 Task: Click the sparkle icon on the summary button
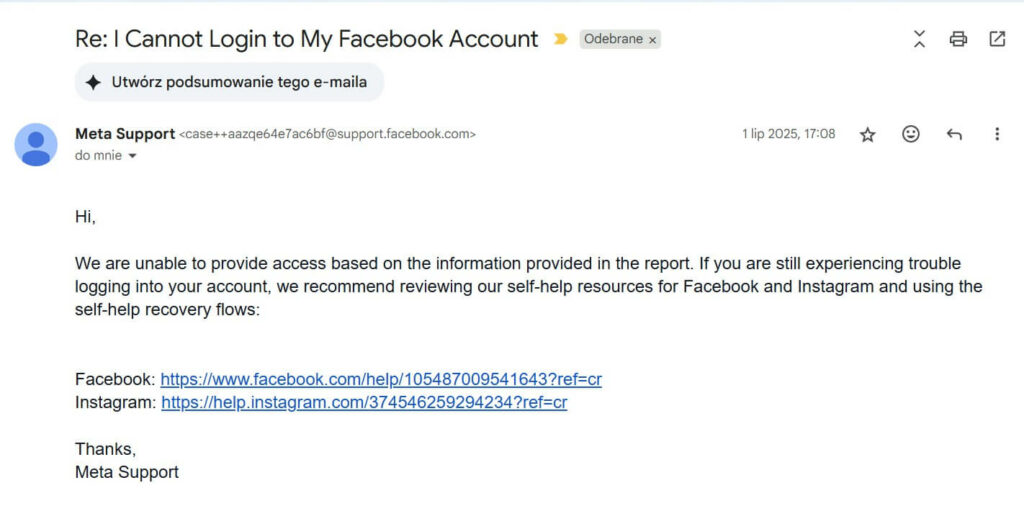[x=93, y=82]
